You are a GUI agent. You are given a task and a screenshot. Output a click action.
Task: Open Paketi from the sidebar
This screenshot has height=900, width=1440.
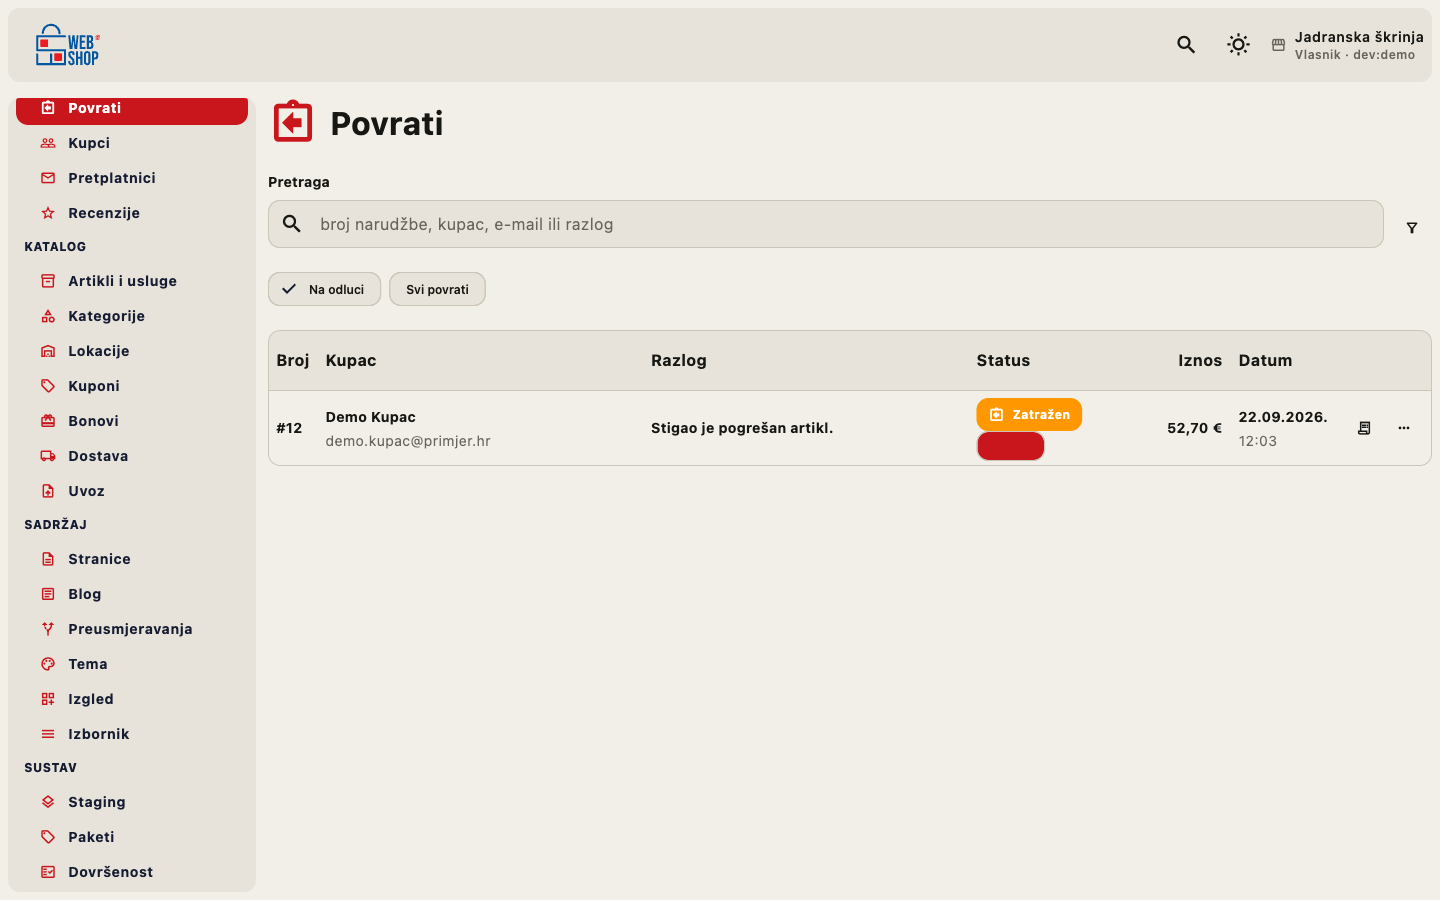132,837
